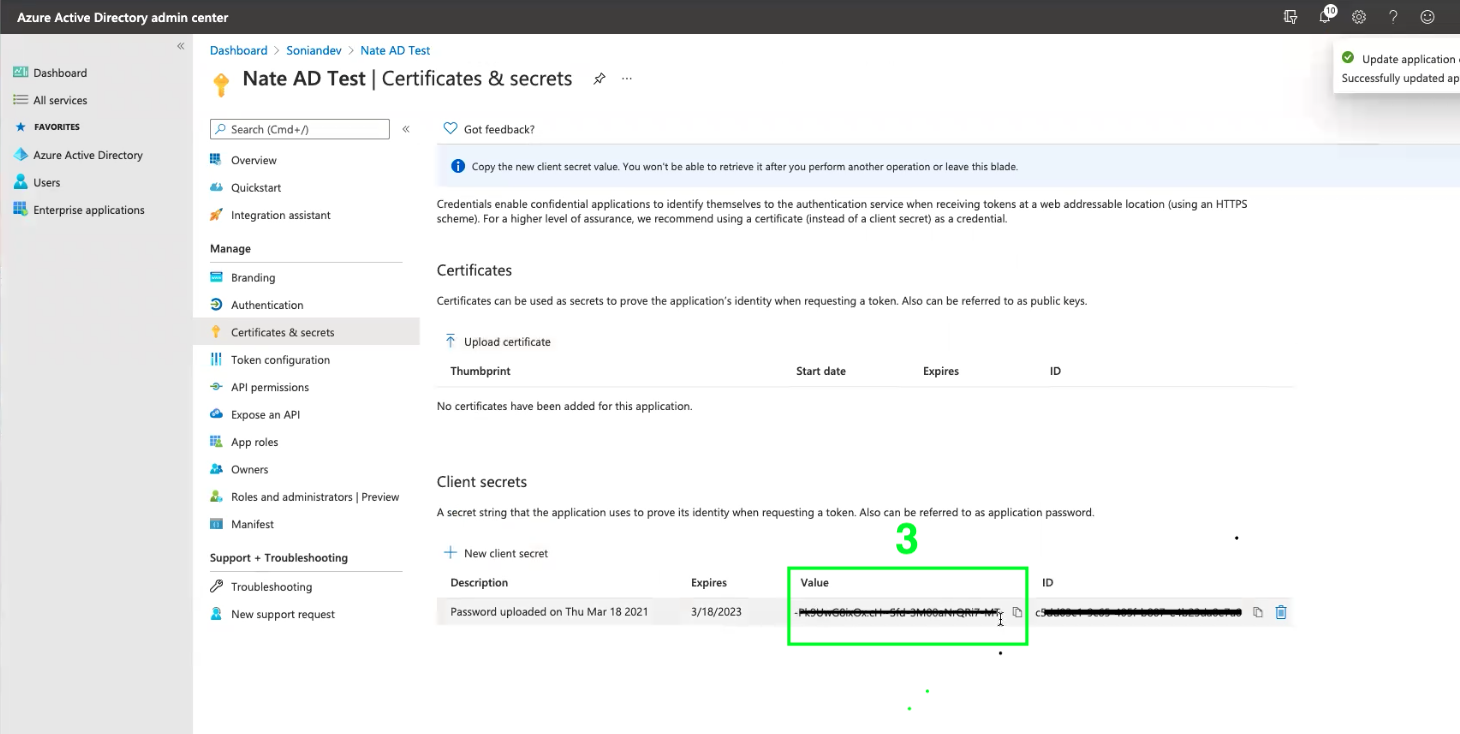
Task: Open the Overview menu item
Action: (x=253, y=160)
